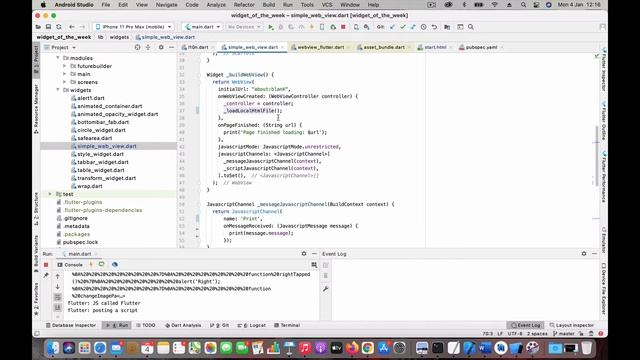This screenshot has width=640, height=360.
Task: Stop the app using red toolbar square
Action: click(343, 27)
